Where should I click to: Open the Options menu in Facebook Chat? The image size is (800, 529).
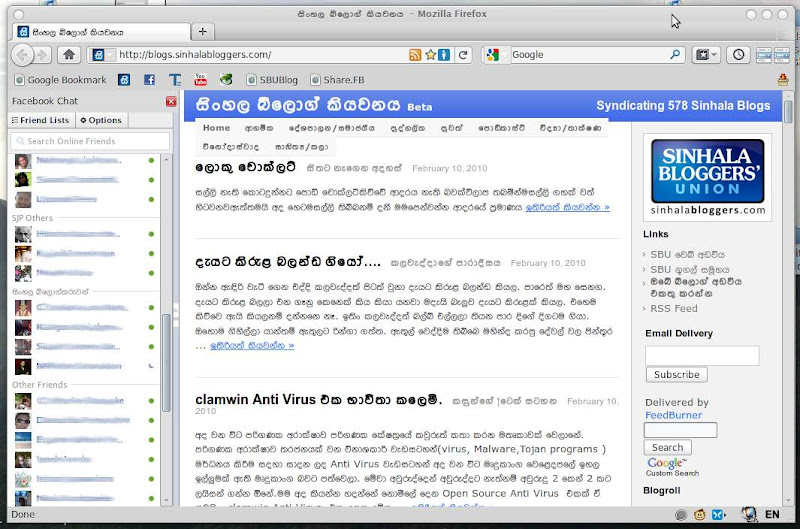101,120
